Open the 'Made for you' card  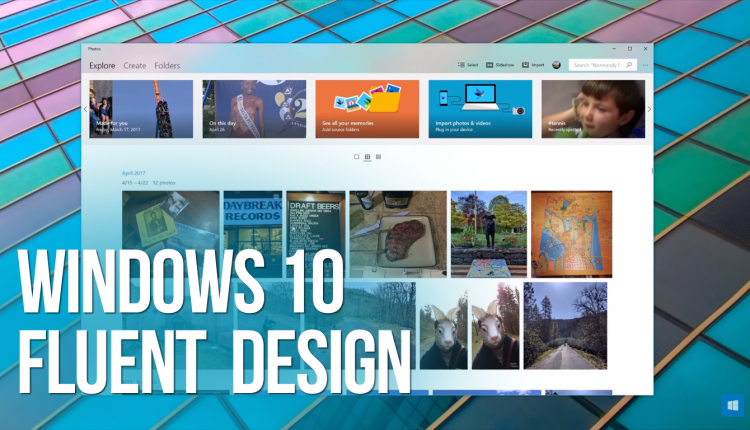point(141,109)
